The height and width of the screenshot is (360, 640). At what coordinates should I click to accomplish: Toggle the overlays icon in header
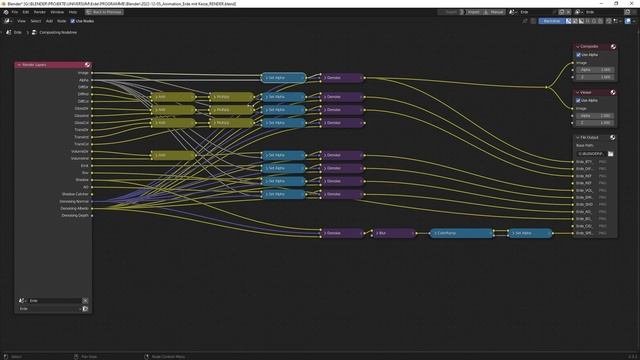[x=628, y=21]
